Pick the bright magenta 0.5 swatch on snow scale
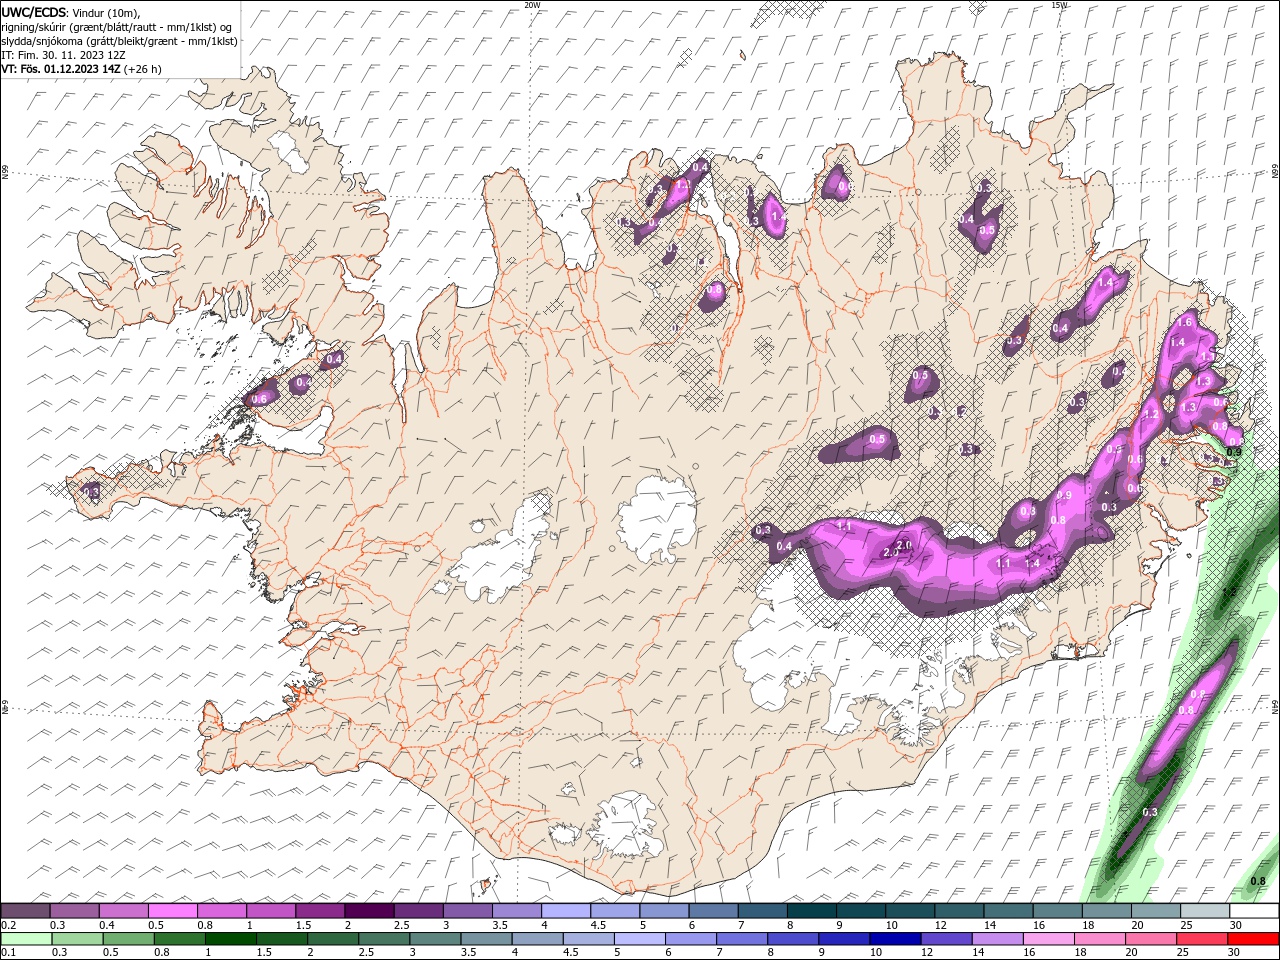The height and width of the screenshot is (960, 1280). coord(172,911)
